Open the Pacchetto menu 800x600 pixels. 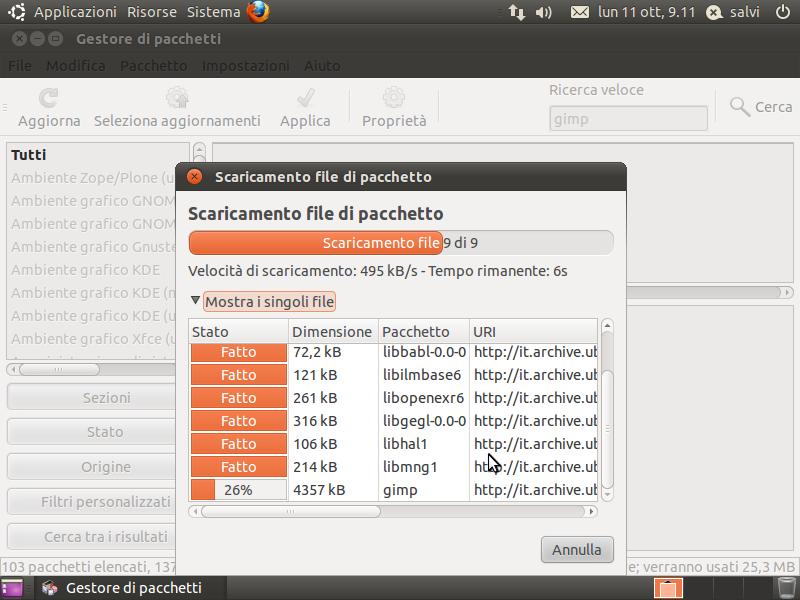(154, 66)
